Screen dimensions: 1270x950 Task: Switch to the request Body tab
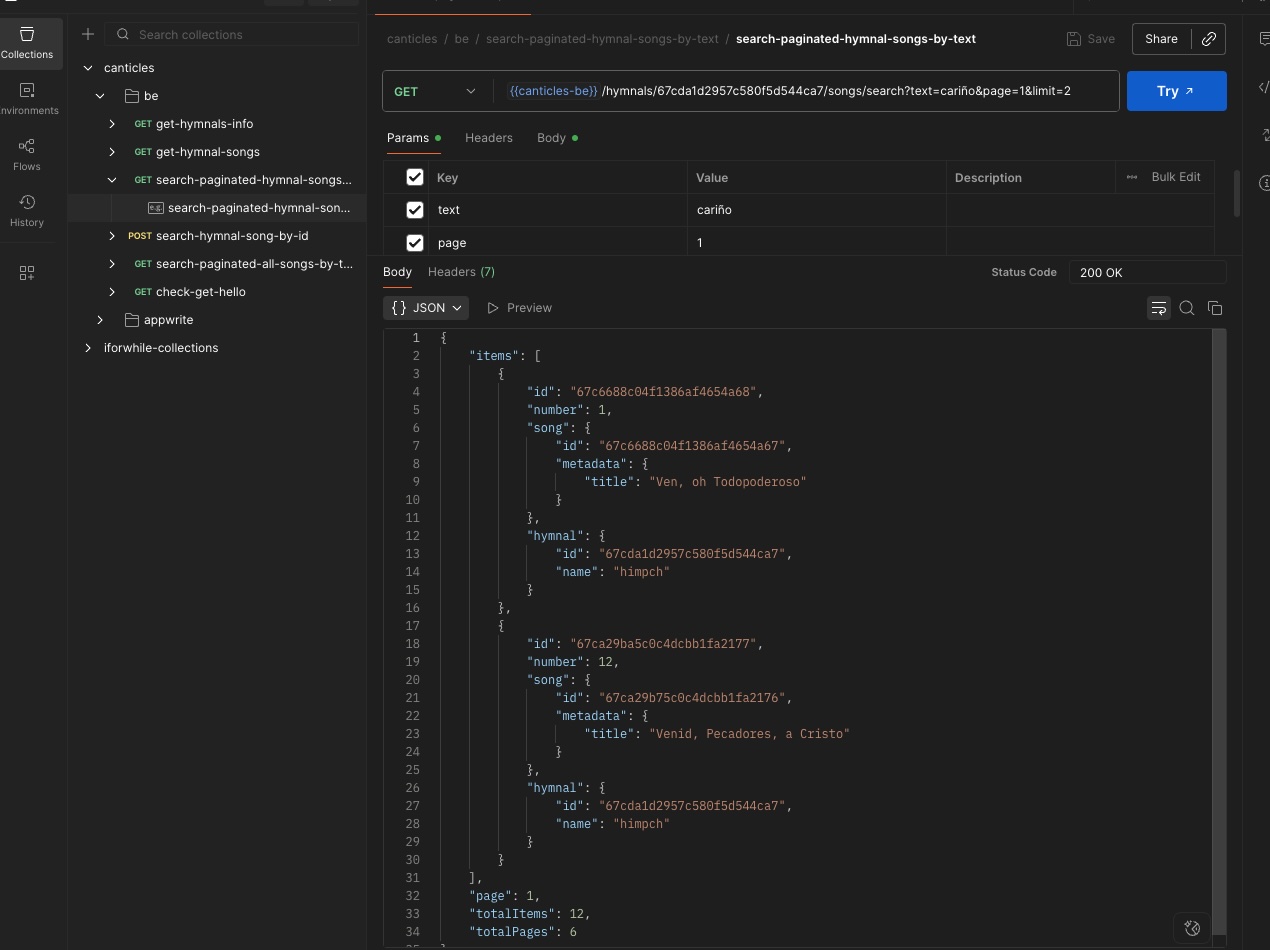(x=557, y=138)
